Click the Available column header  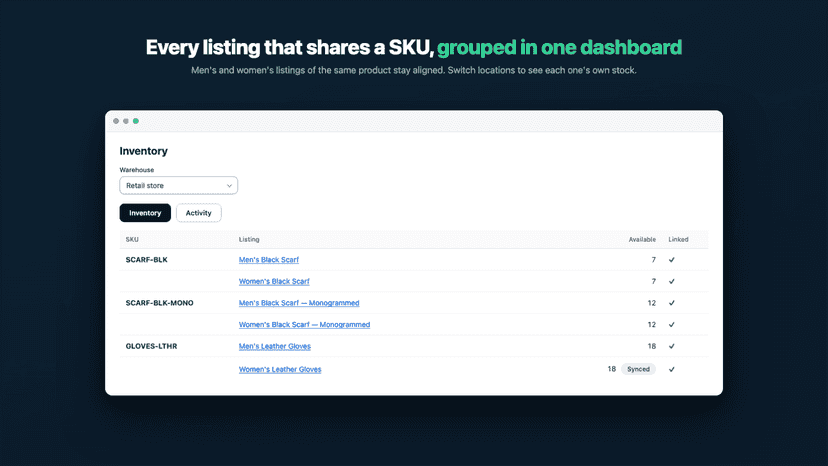[642, 239]
